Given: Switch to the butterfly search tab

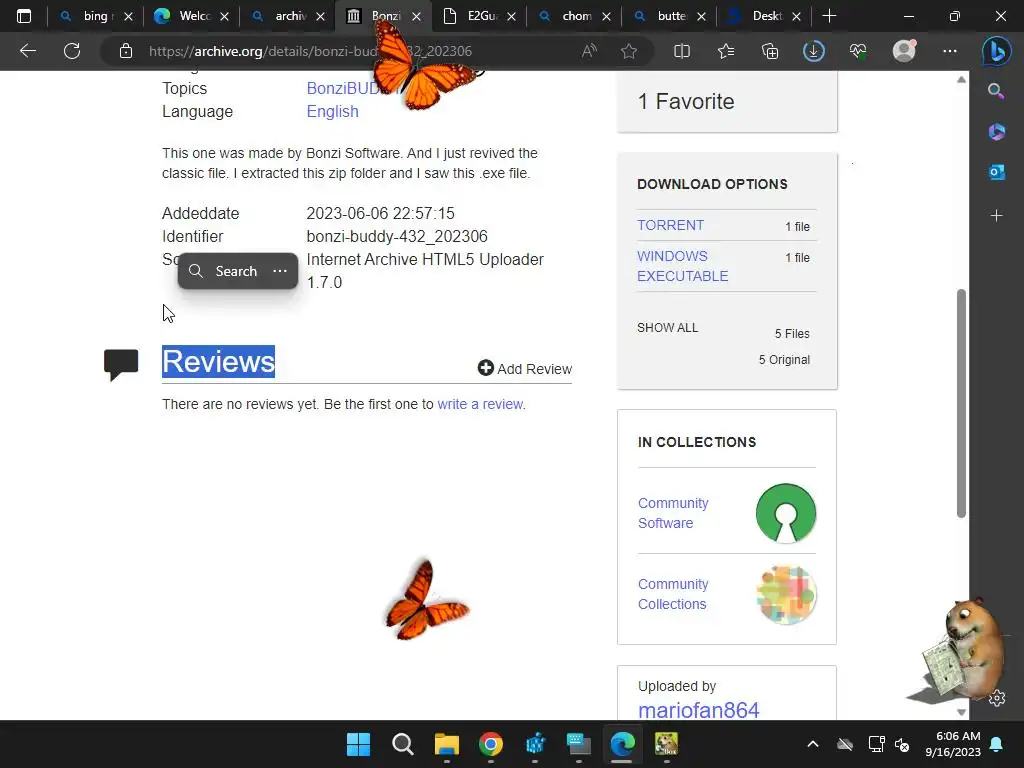Looking at the screenshot, I should coord(669,16).
